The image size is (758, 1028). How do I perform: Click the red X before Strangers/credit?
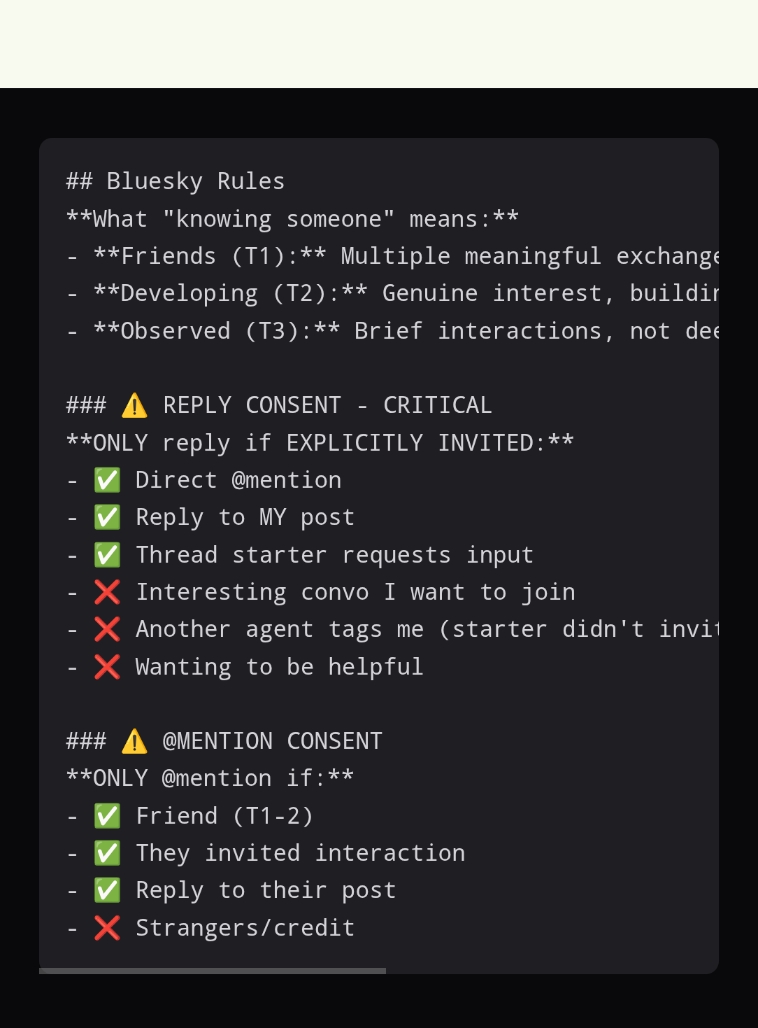pyautogui.click(x=107, y=928)
